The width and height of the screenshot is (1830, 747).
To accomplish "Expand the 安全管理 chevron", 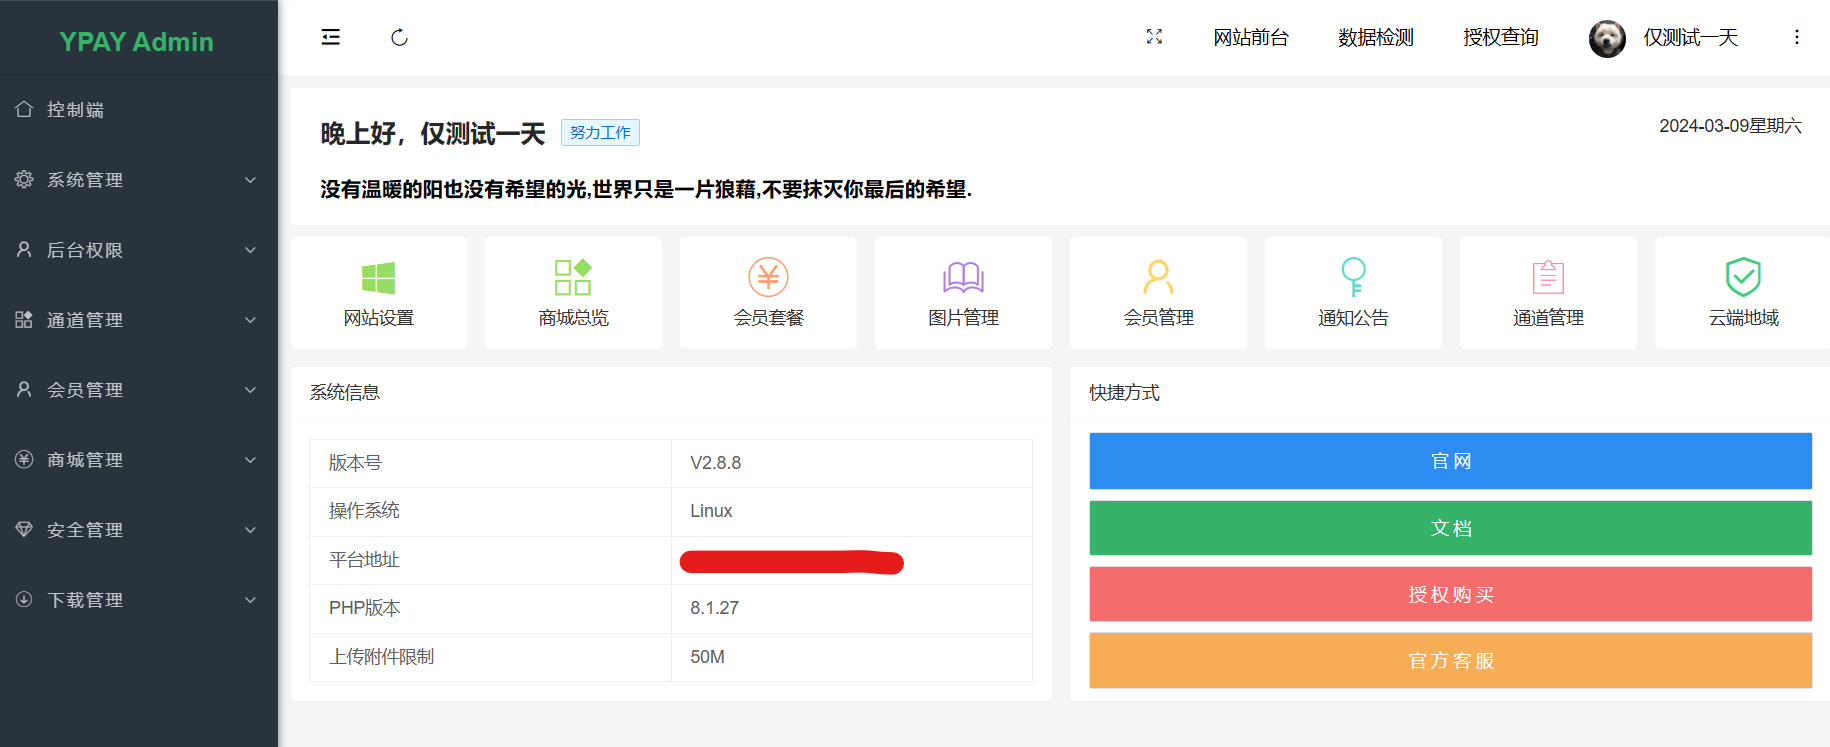I will (x=251, y=530).
